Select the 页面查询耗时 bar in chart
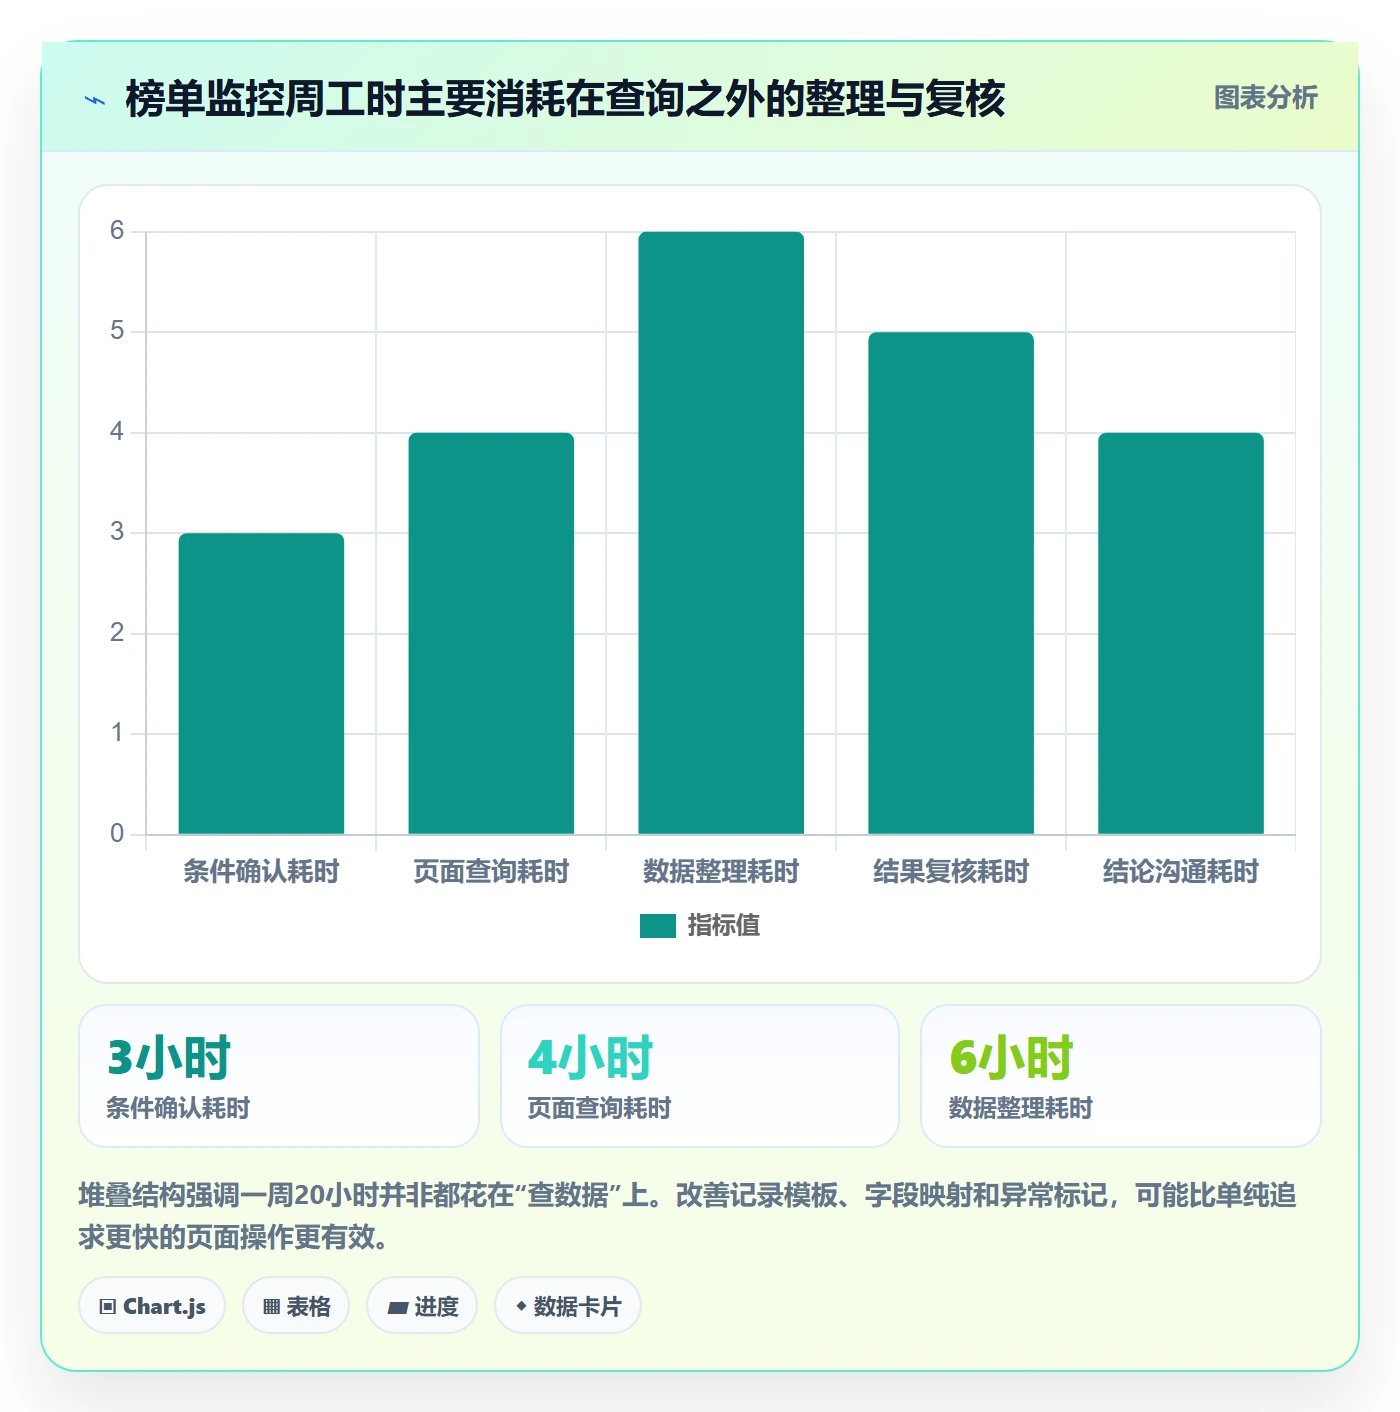The image size is (1400, 1412). (x=491, y=633)
